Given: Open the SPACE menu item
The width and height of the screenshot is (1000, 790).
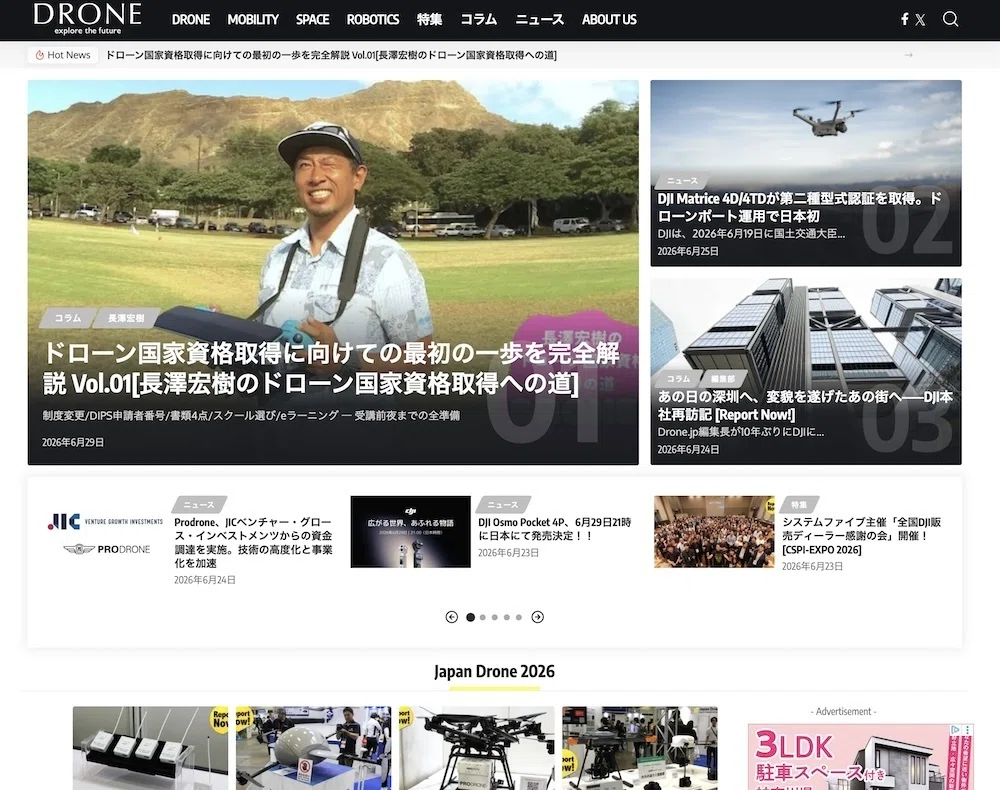Looking at the screenshot, I should 312,20.
